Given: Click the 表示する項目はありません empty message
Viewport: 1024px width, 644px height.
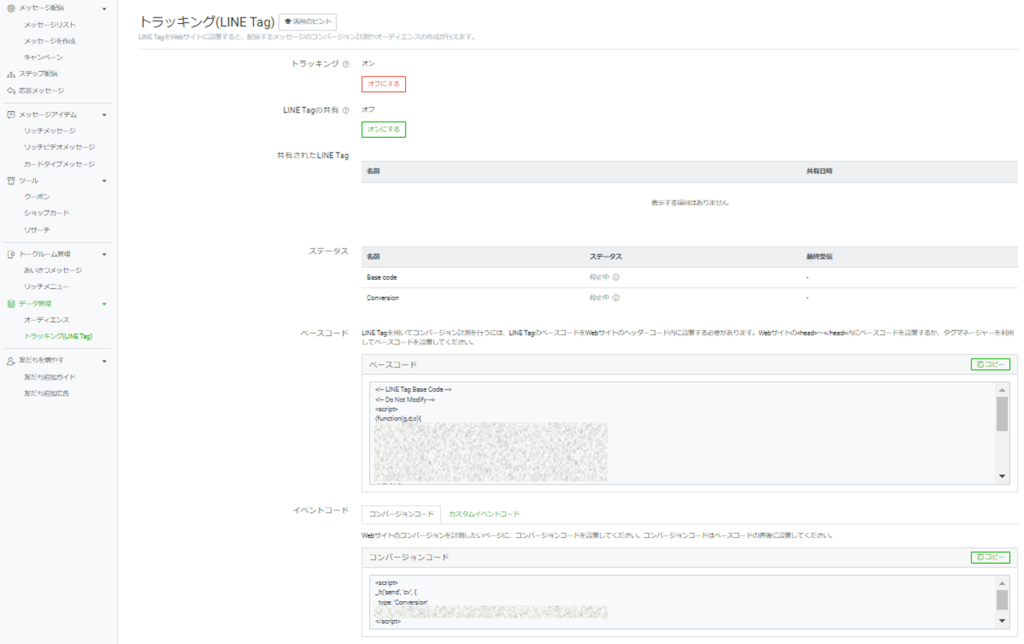Looking at the screenshot, I should [x=690, y=203].
